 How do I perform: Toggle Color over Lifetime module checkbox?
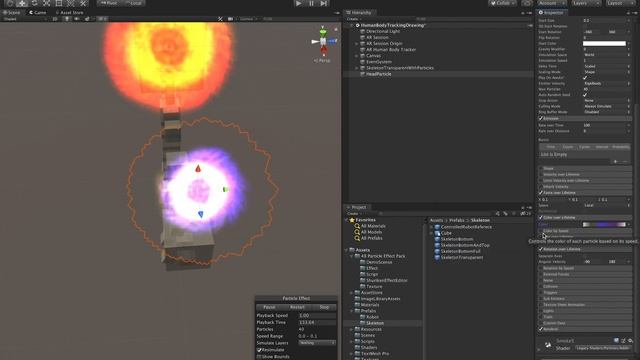541,218
